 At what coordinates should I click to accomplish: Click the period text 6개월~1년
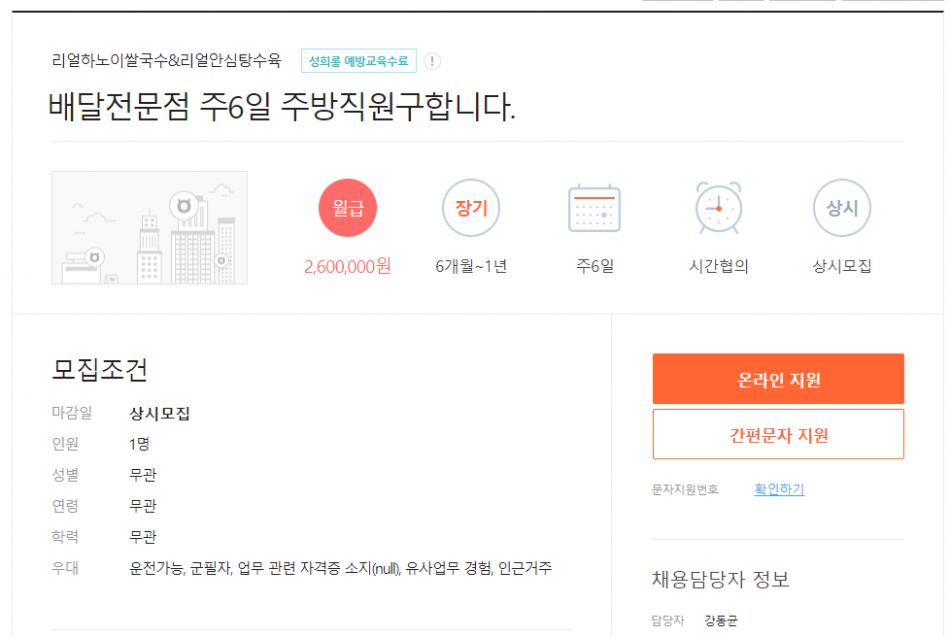click(471, 266)
